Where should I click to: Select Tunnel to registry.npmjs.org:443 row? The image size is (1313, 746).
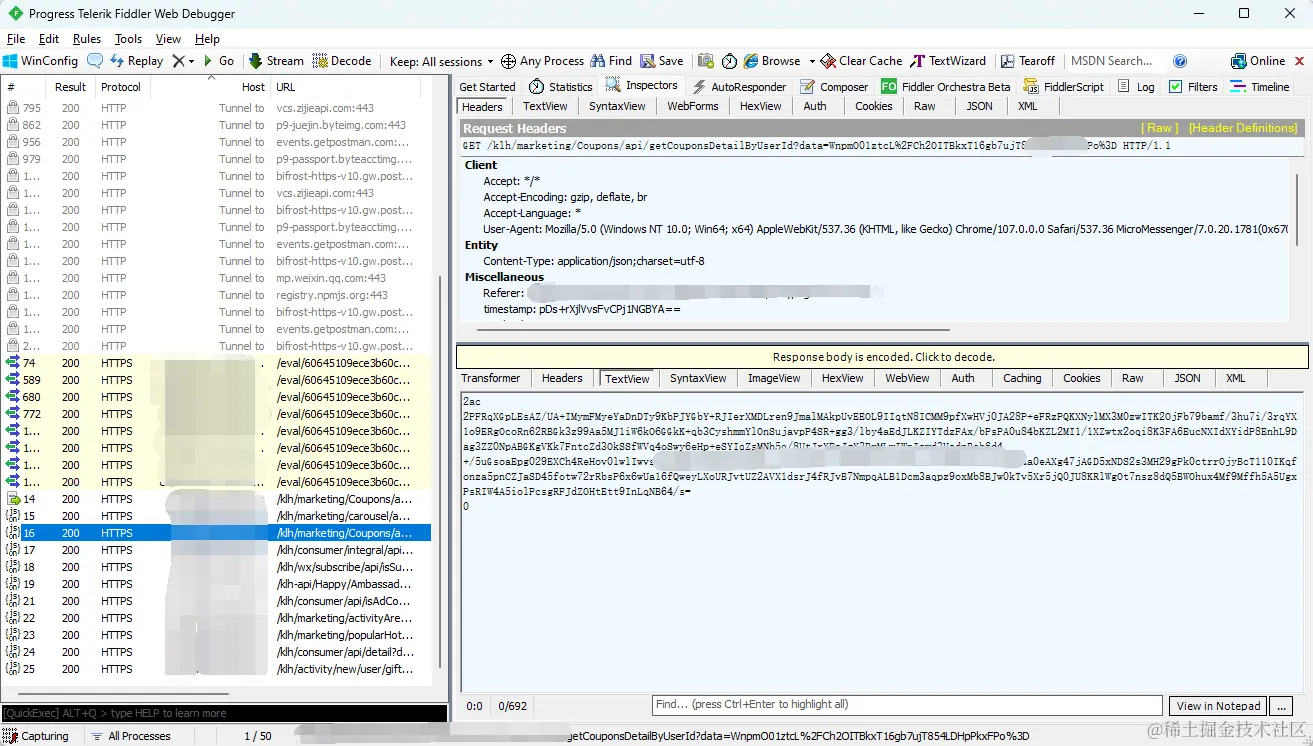coord(216,295)
